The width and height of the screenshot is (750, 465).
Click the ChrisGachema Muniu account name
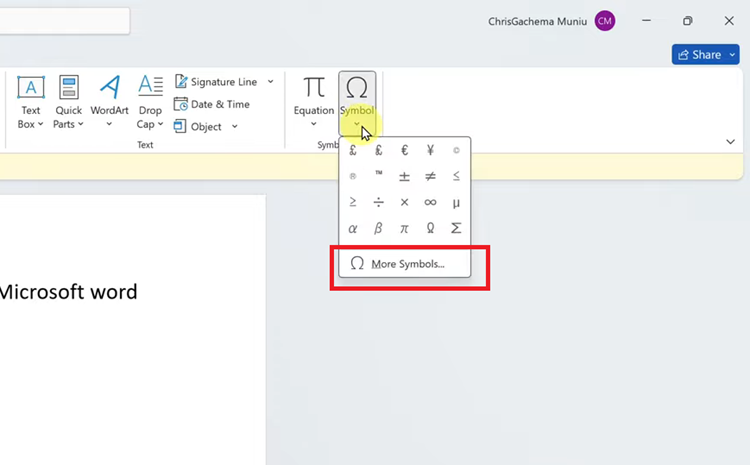click(537, 22)
